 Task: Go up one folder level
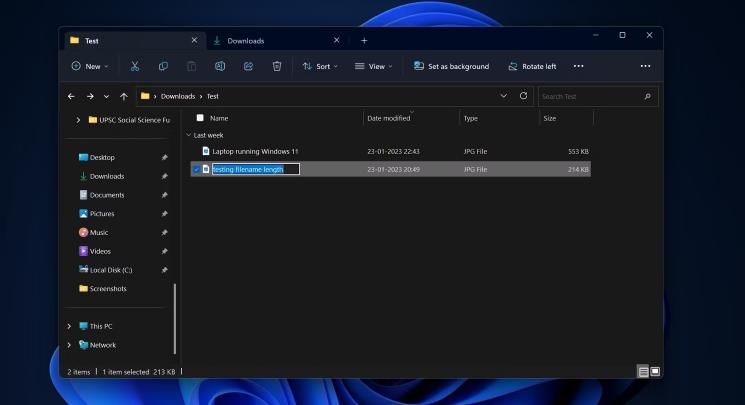124,96
